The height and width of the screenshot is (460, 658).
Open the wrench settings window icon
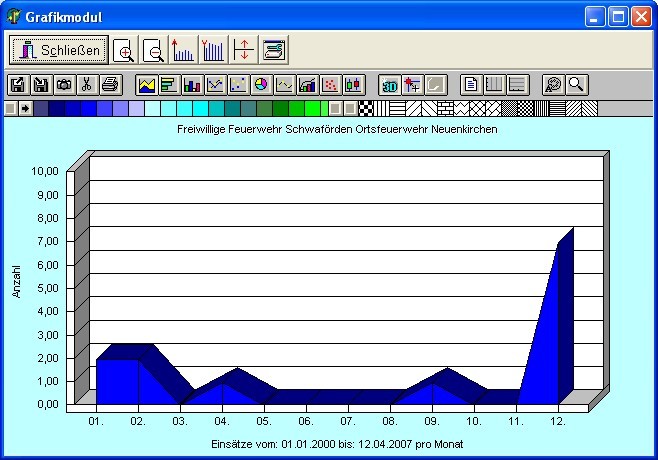point(274,50)
